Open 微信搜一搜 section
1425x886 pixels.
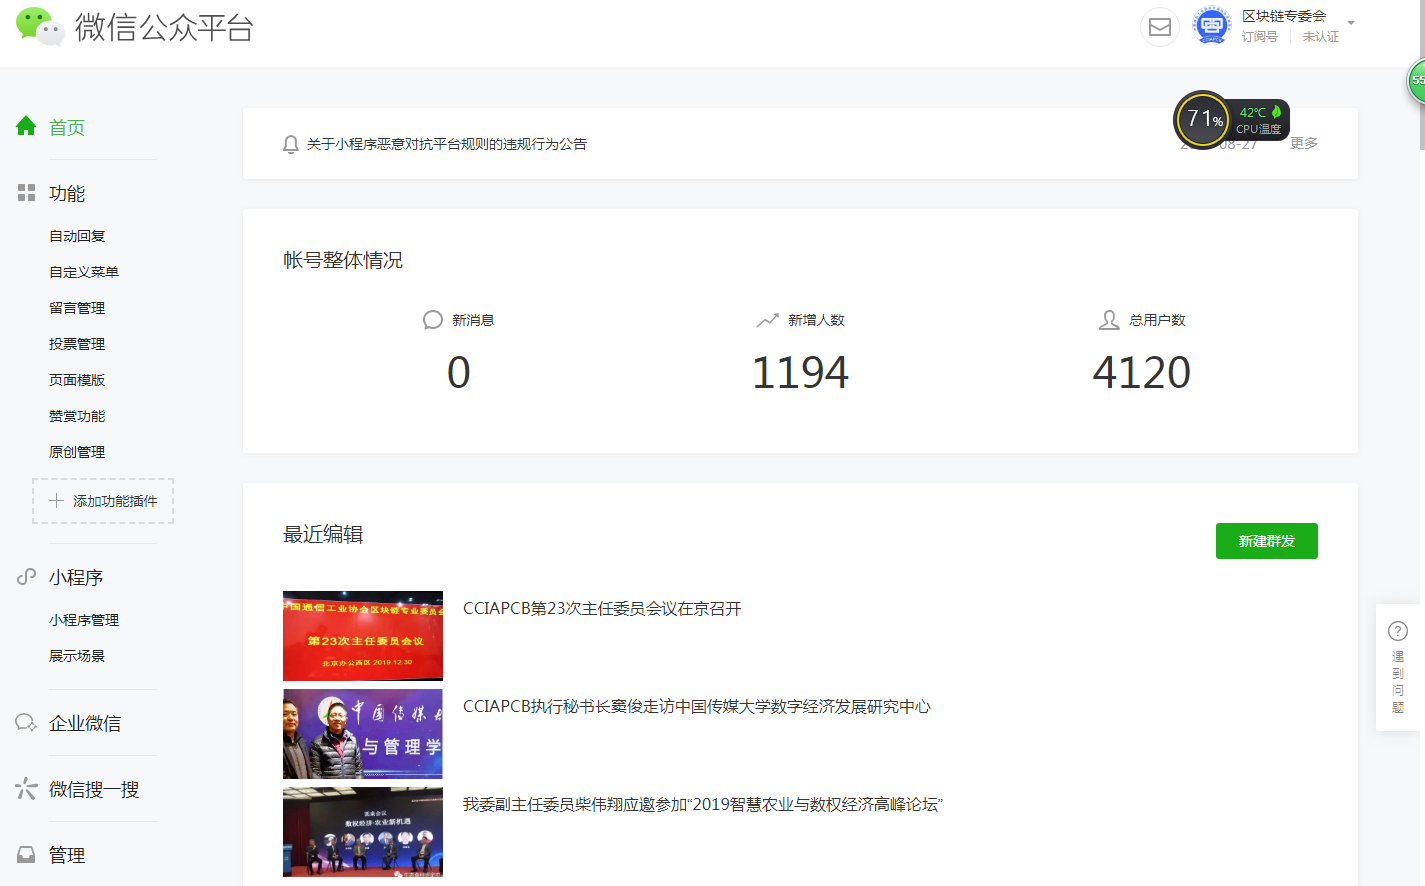[94, 789]
